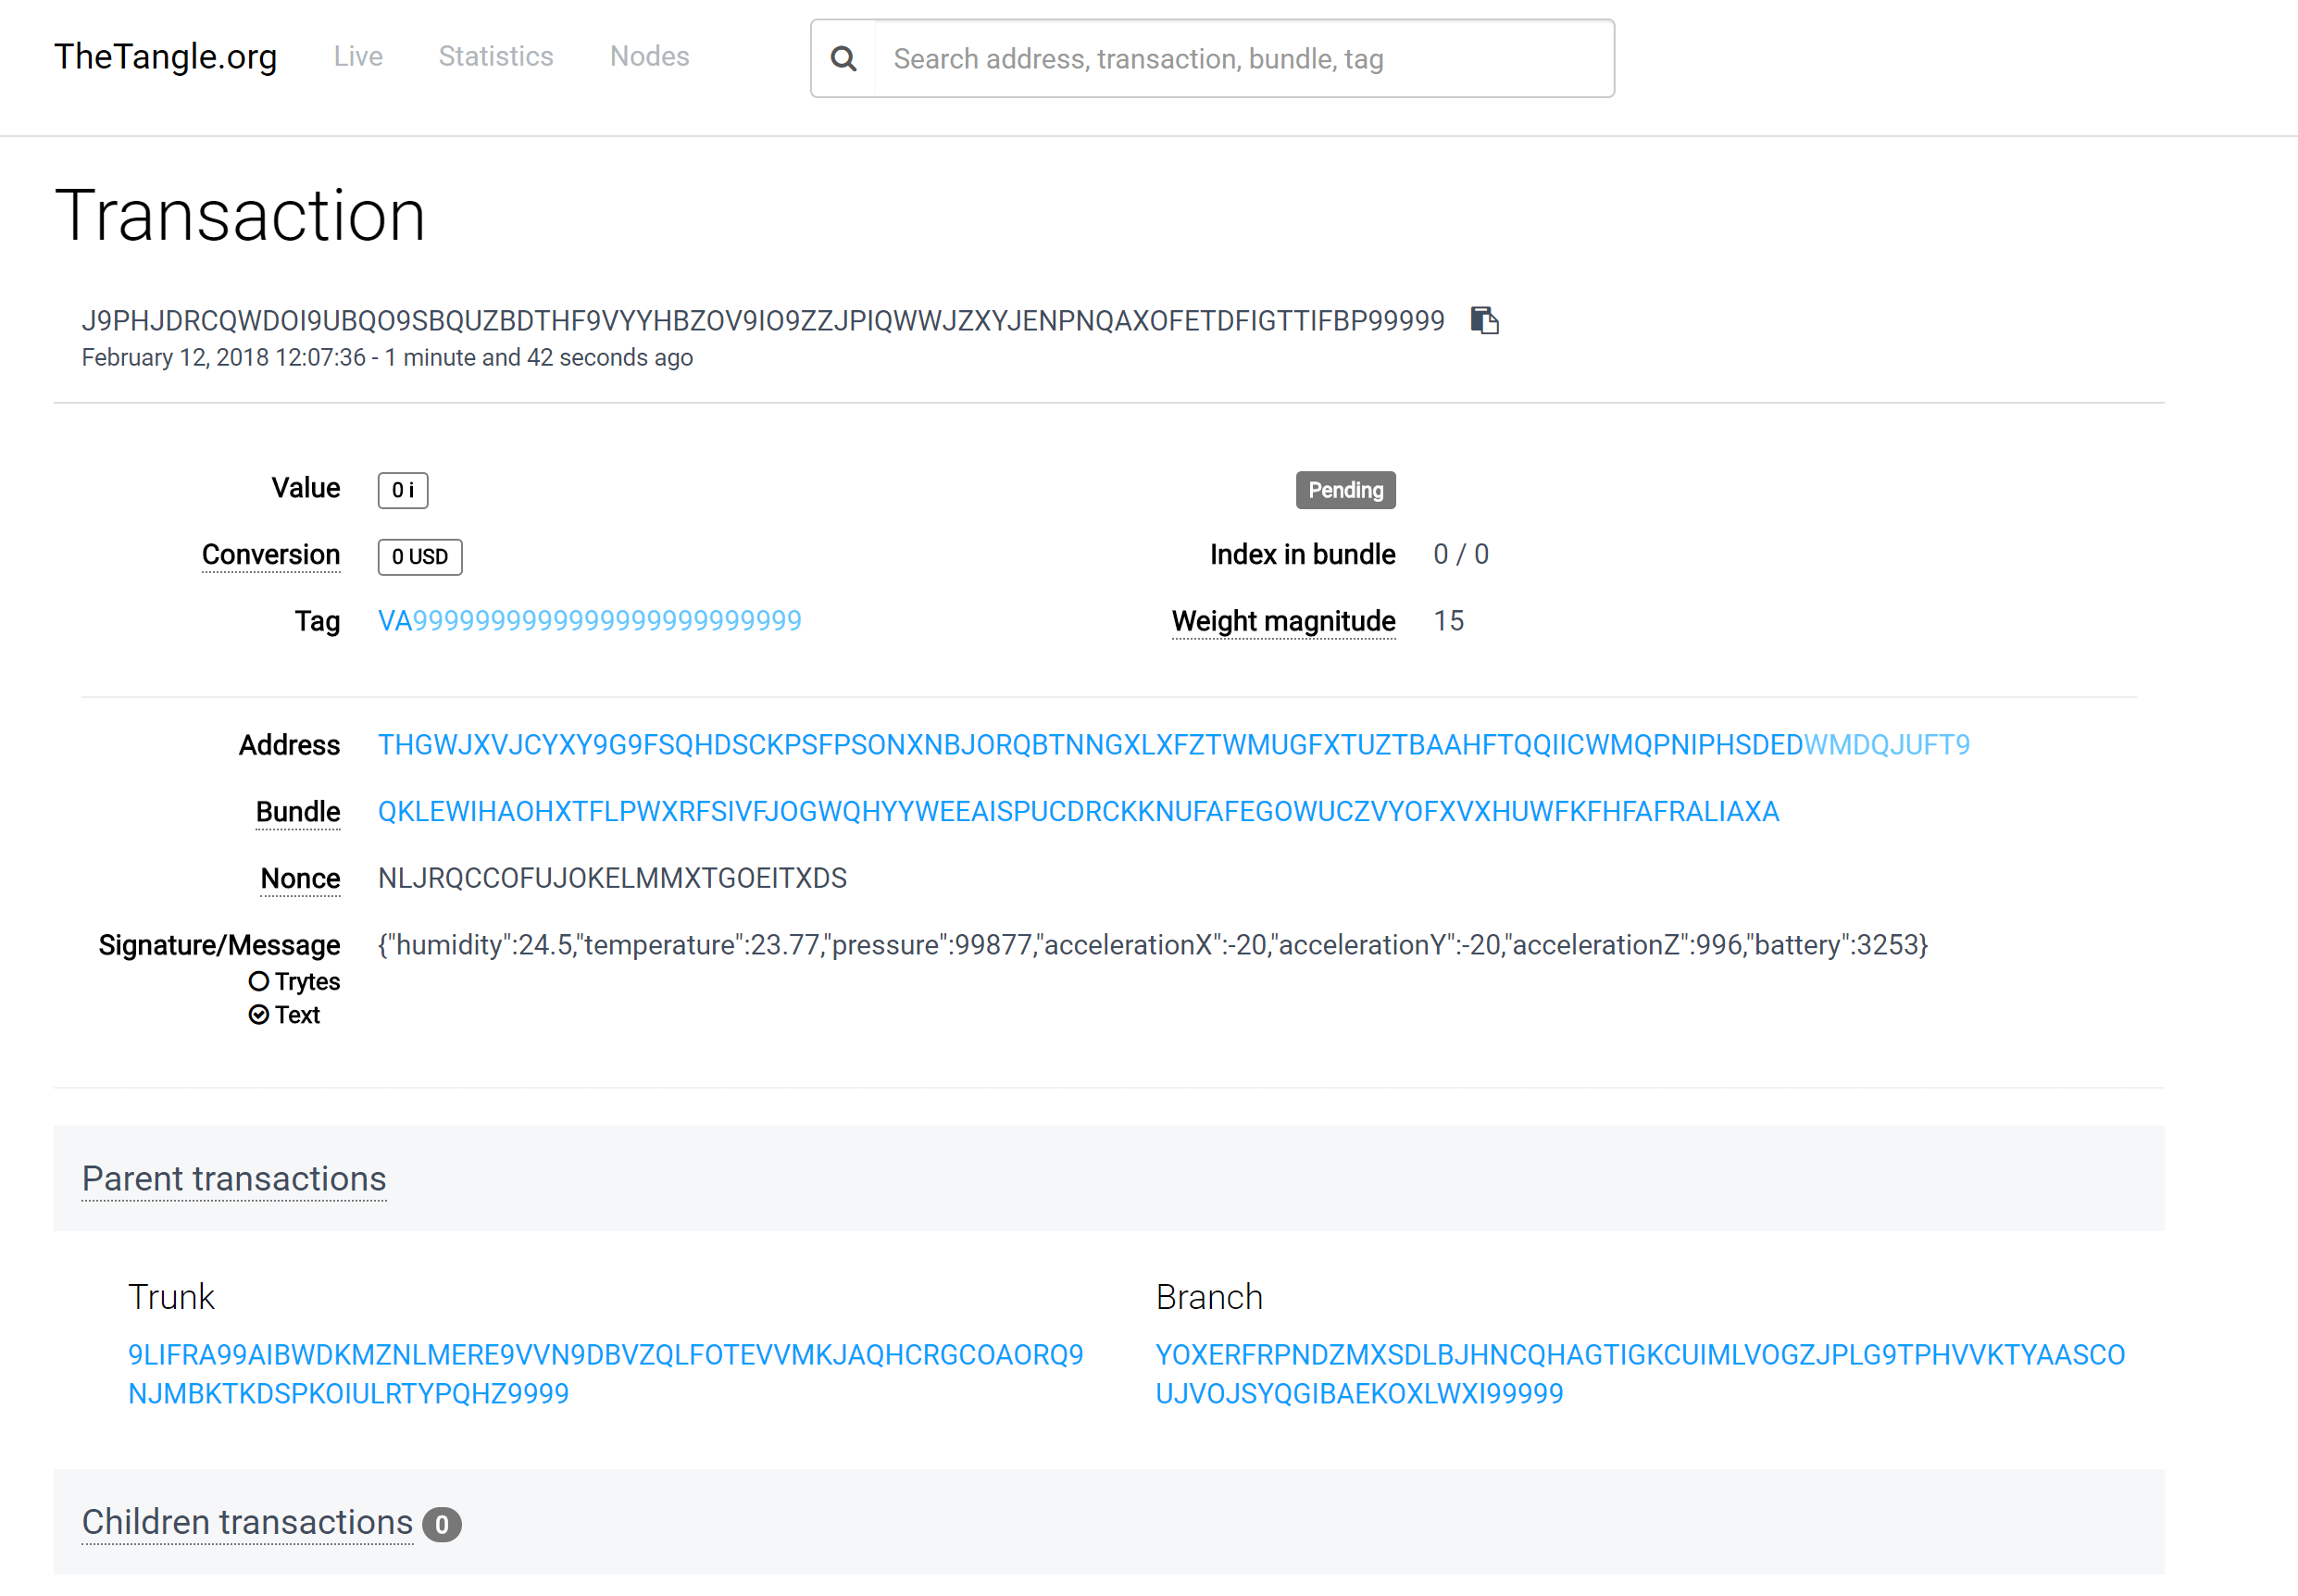Click the Parent transactions heading
The image size is (2298, 1596).
click(234, 1179)
